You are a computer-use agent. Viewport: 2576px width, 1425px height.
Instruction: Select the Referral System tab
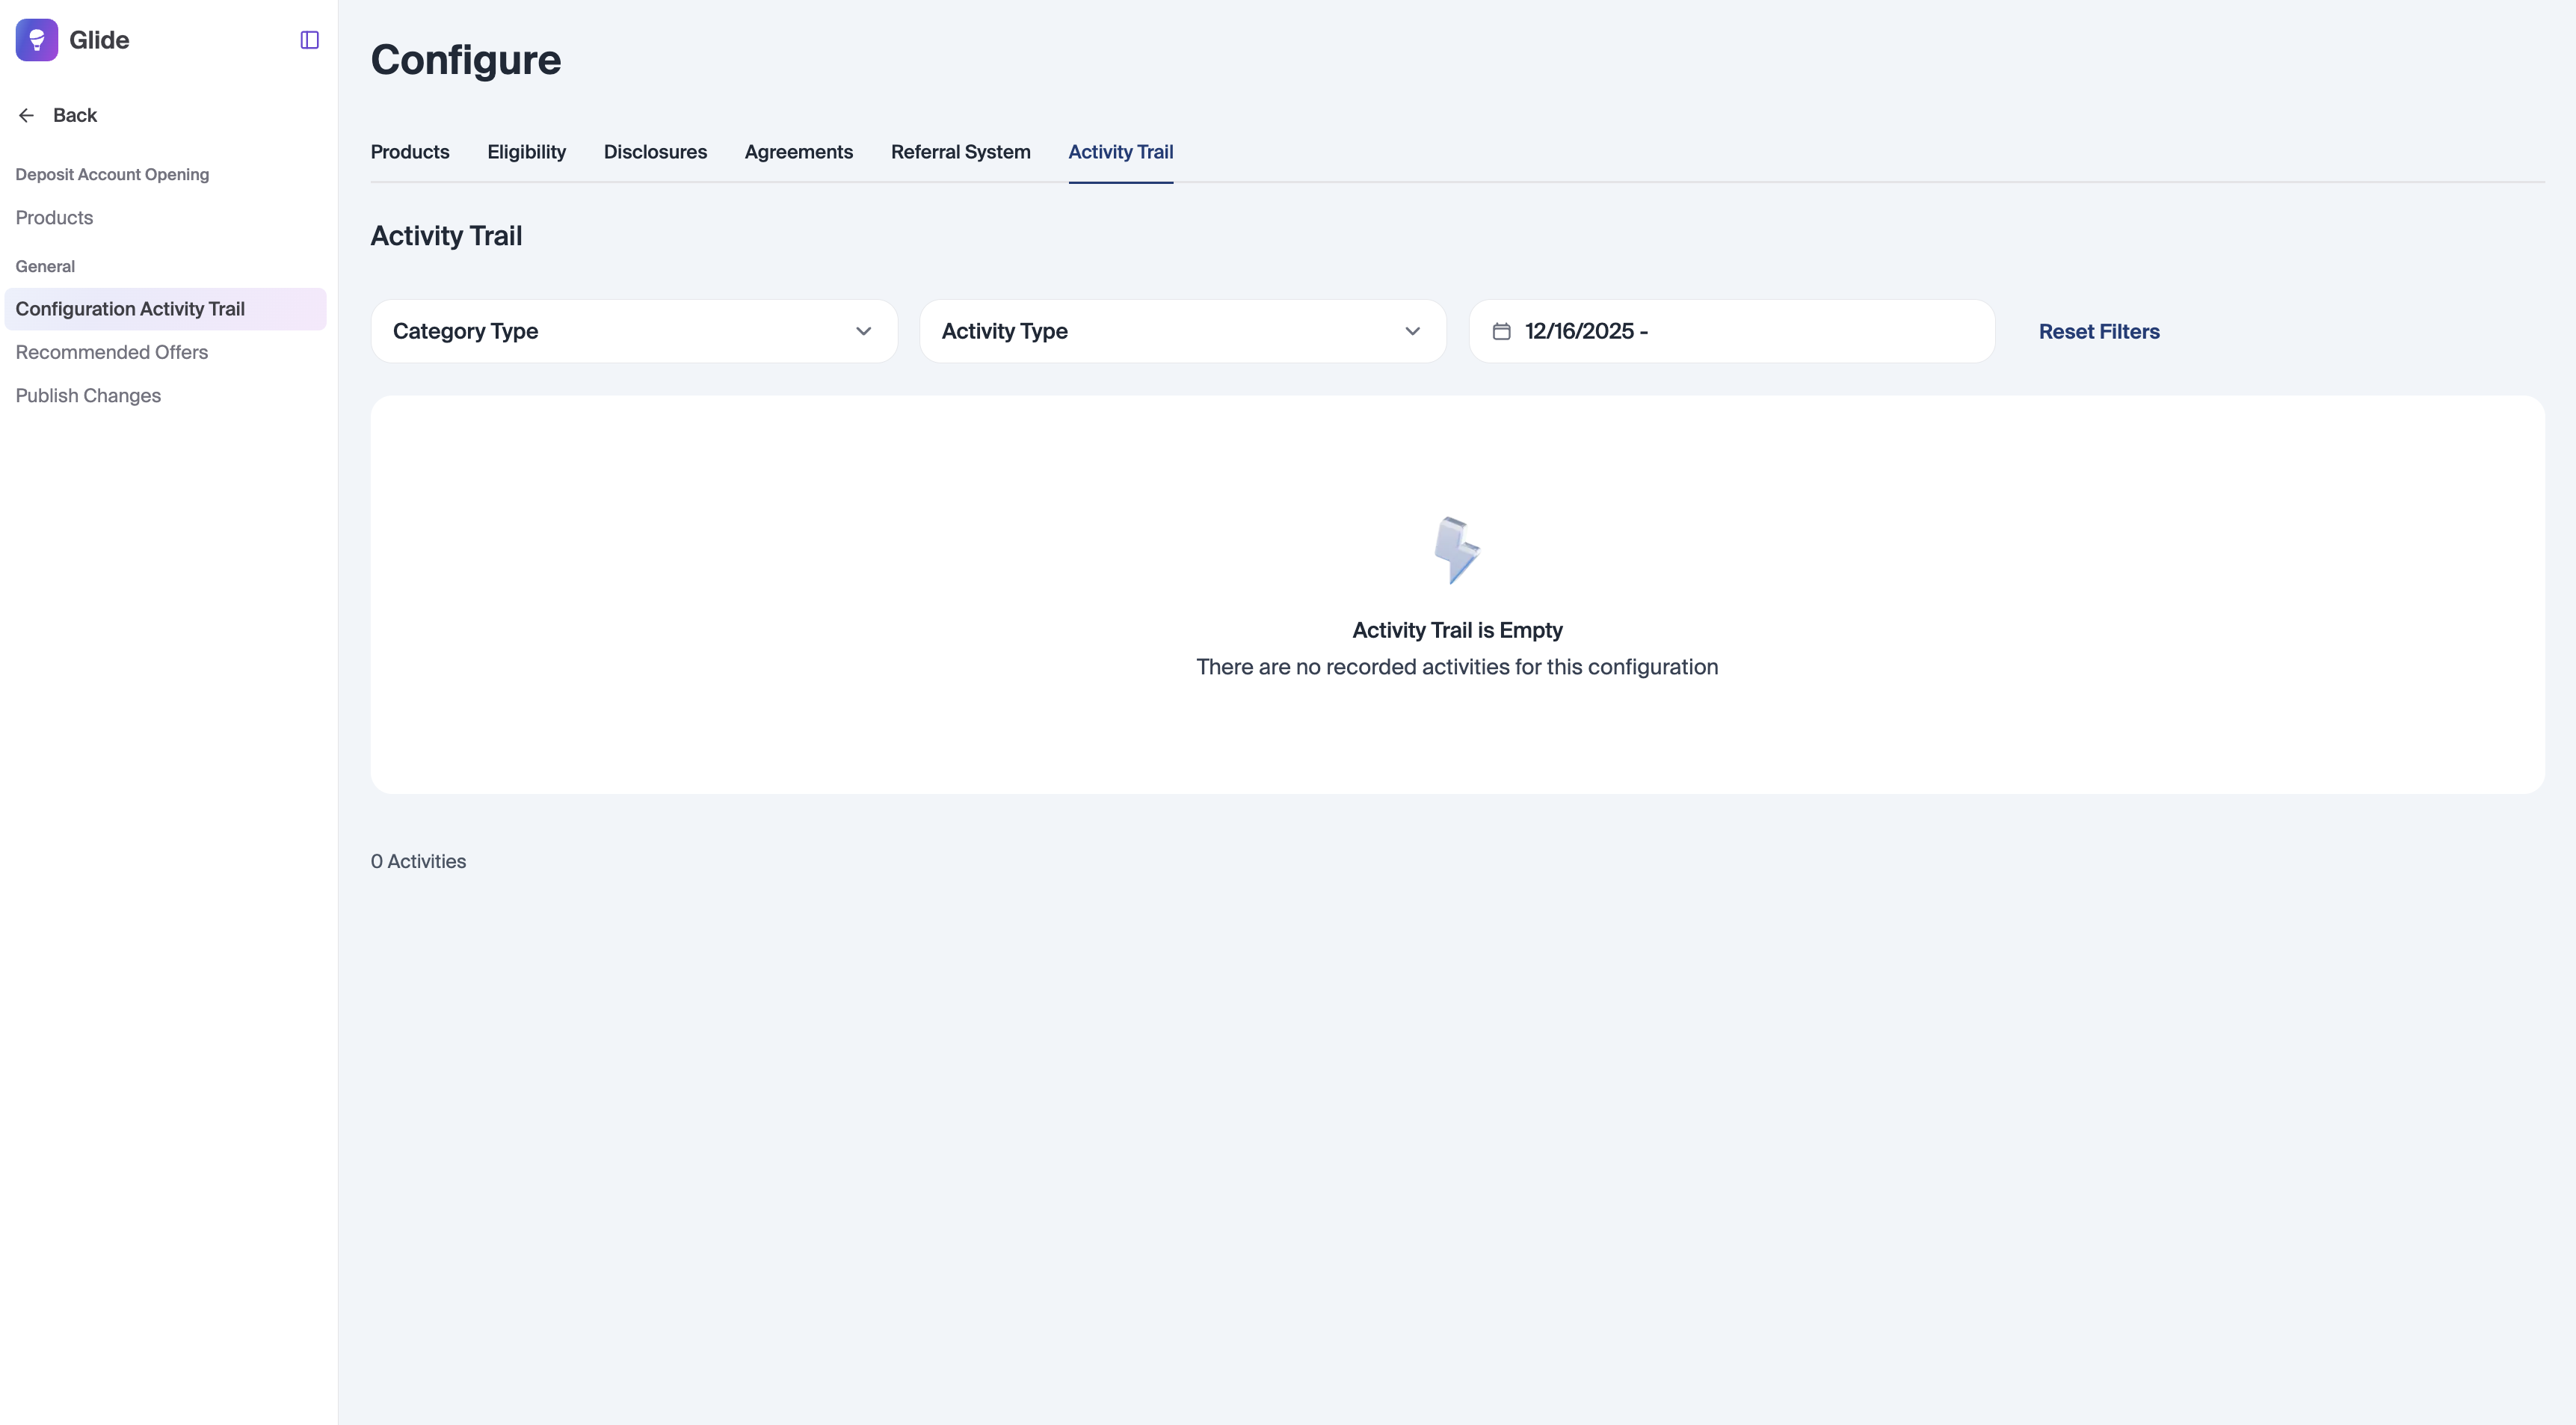(x=960, y=152)
